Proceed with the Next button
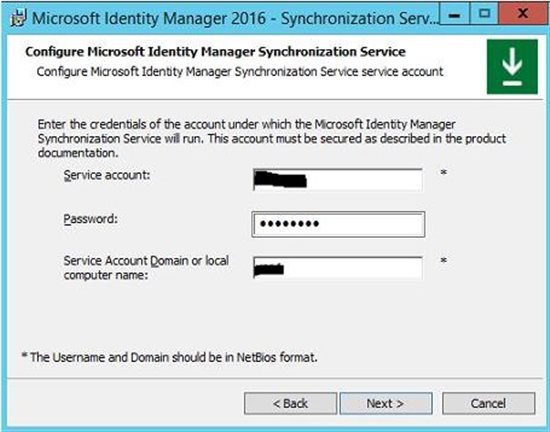The width and height of the screenshot is (550, 432). coord(385,403)
